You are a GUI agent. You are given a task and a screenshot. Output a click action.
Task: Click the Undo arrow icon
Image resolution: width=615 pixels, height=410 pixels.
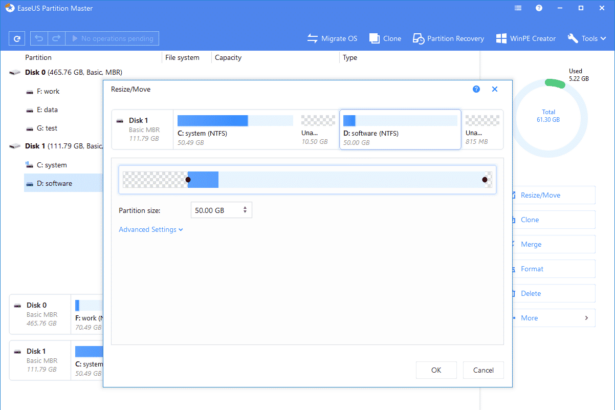pos(40,39)
